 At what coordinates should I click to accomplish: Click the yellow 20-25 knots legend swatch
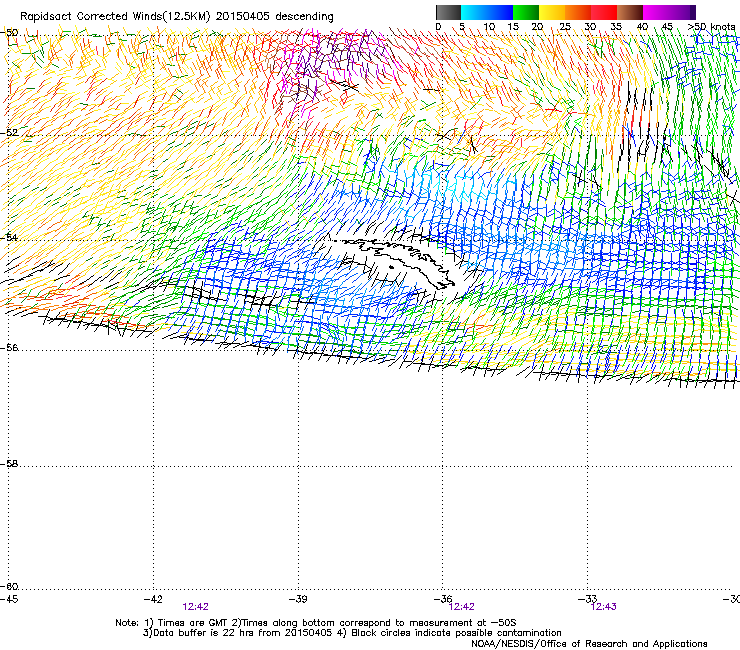click(552, 12)
